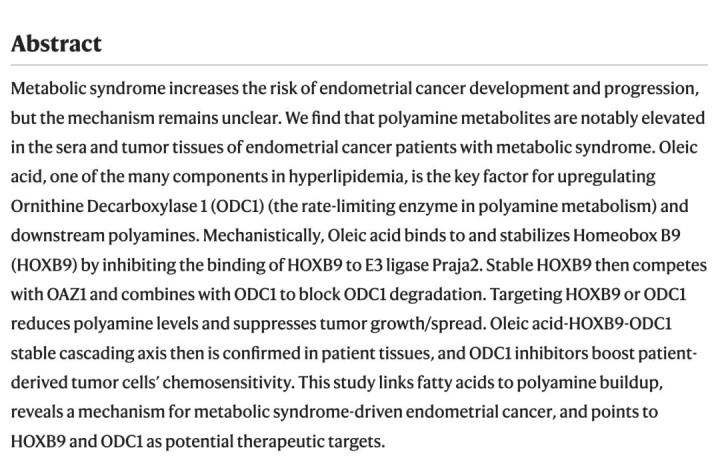Click the Abstract heading
This screenshot has height=464, width=720.
coord(56,43)
